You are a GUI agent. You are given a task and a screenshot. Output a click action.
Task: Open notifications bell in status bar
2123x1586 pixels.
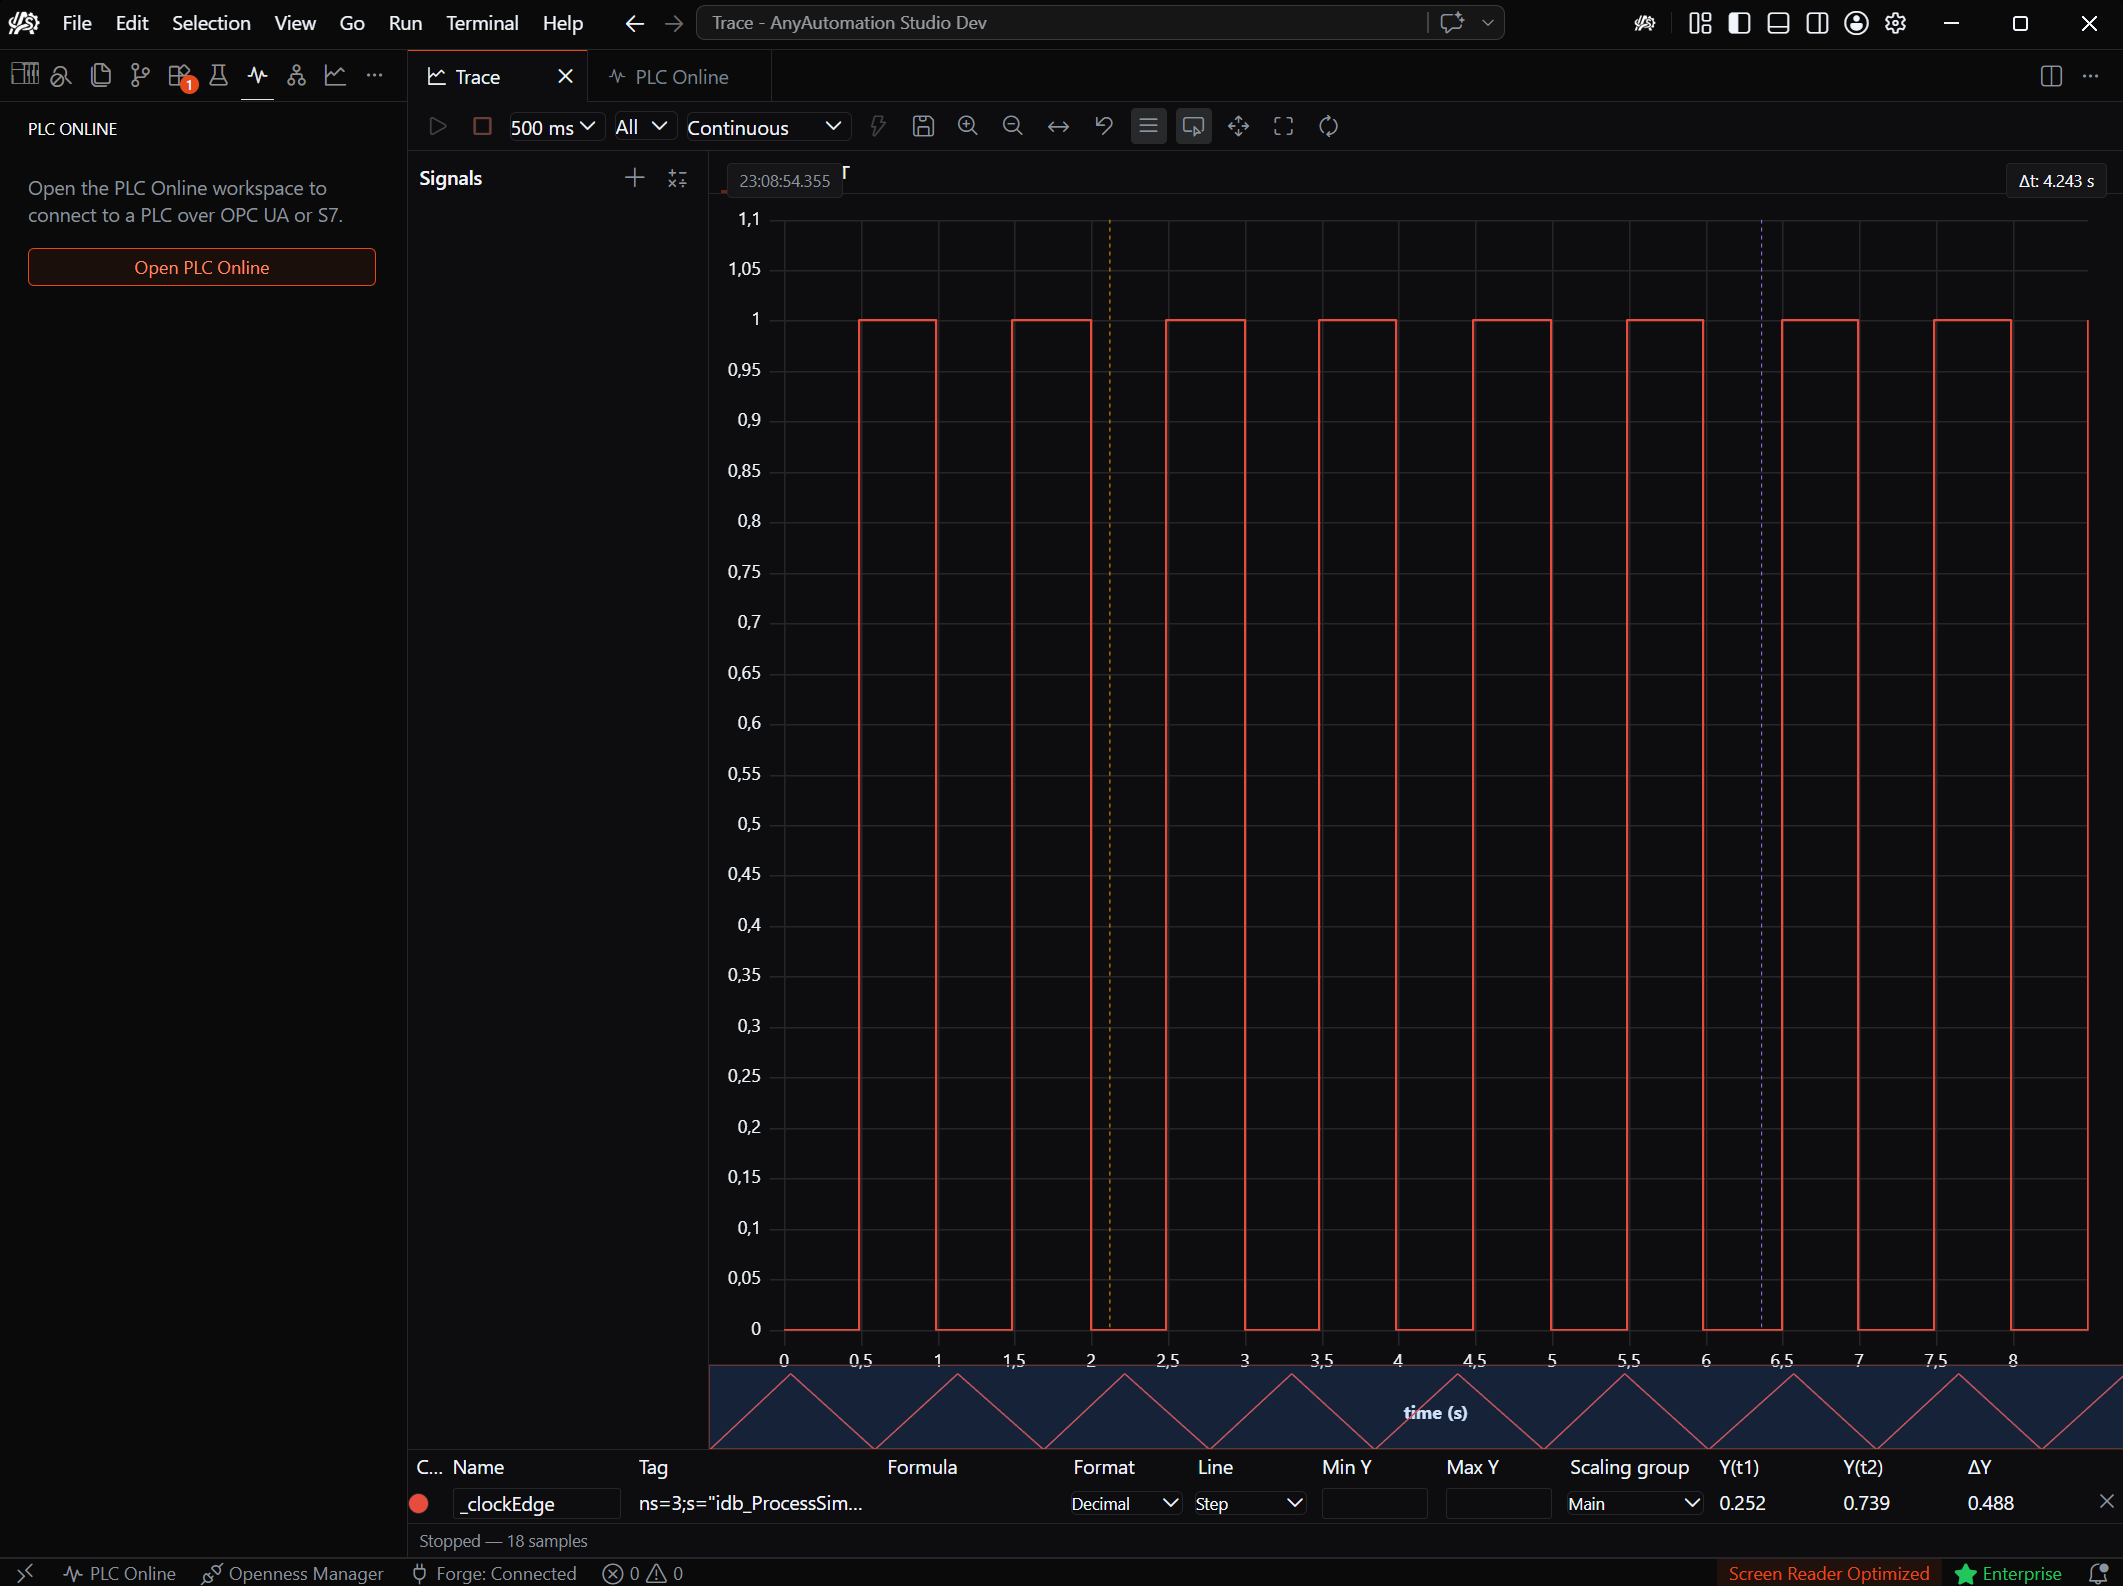pos(2098,1573)
